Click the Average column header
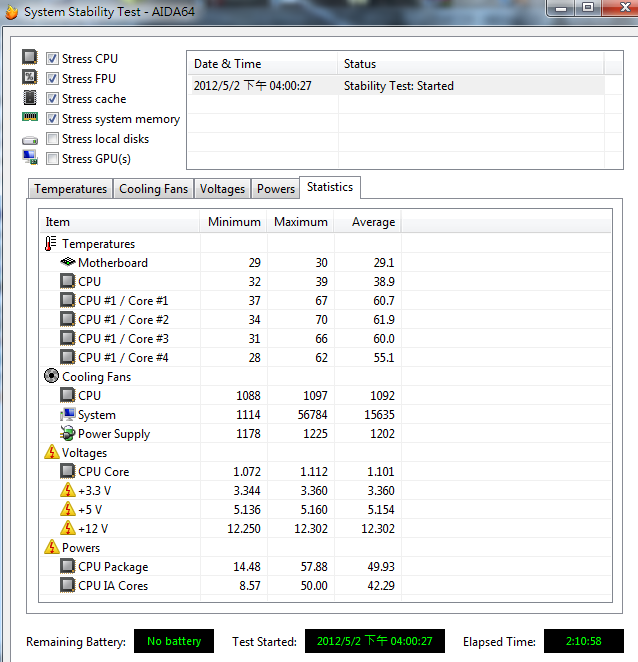This screenshot has height=662, width=638. [x=368, y=222]
